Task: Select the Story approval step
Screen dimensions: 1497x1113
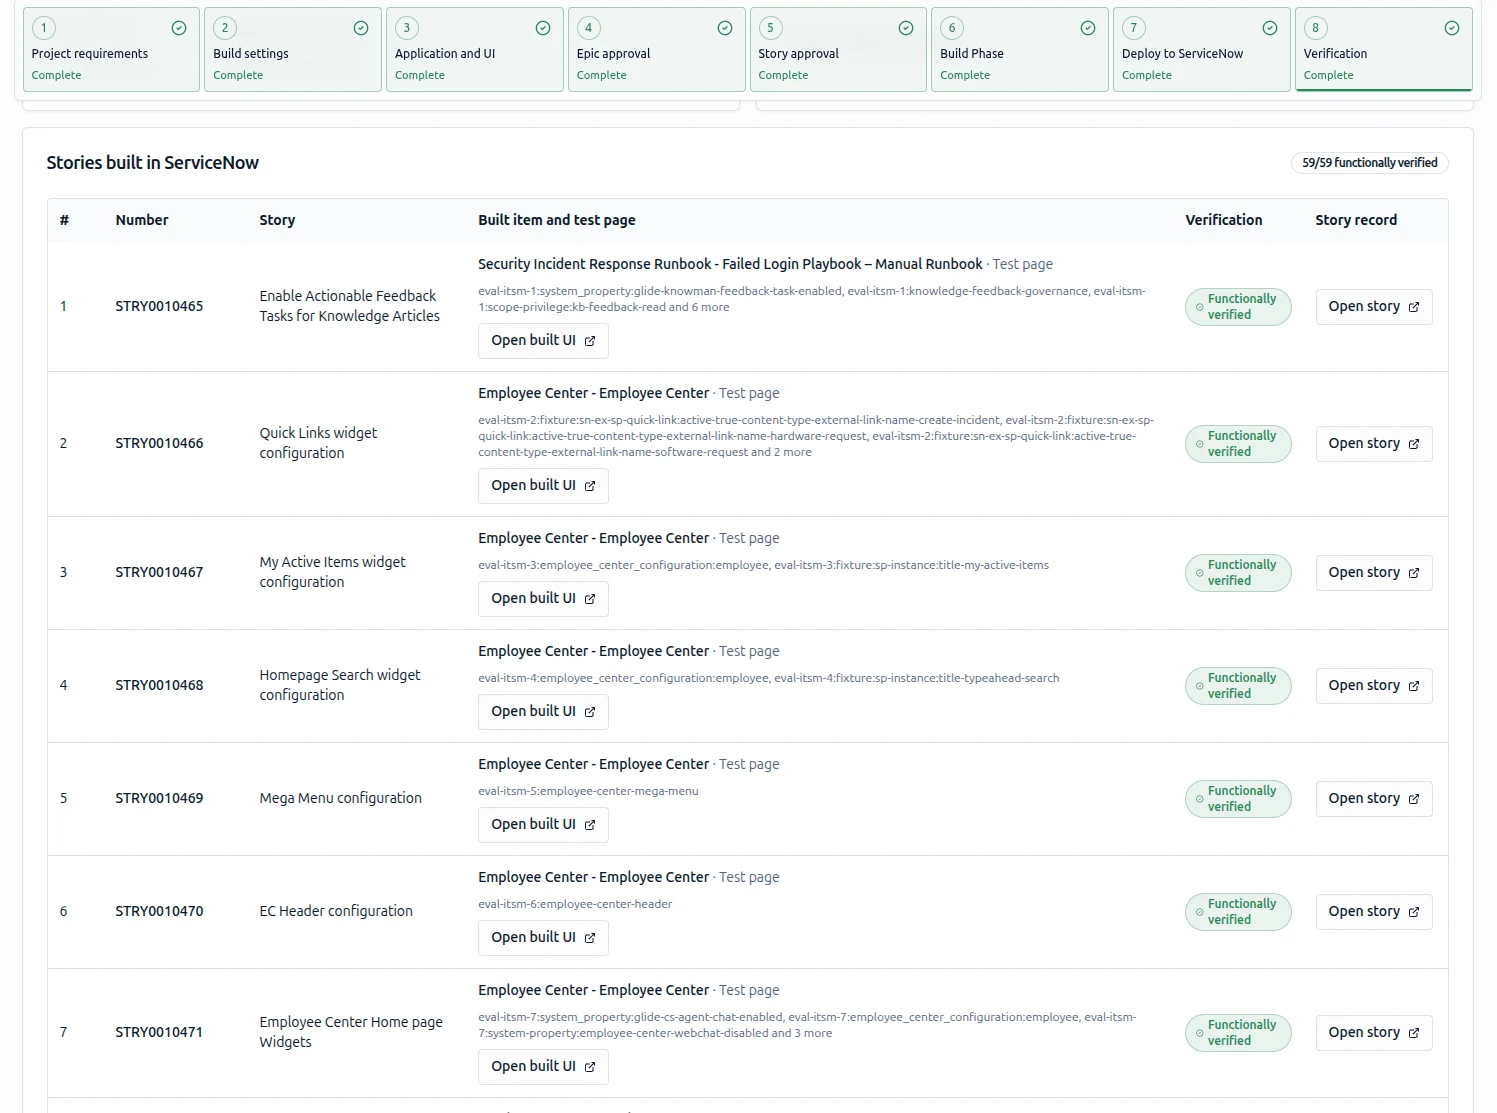Action: (x=838, y=50)
